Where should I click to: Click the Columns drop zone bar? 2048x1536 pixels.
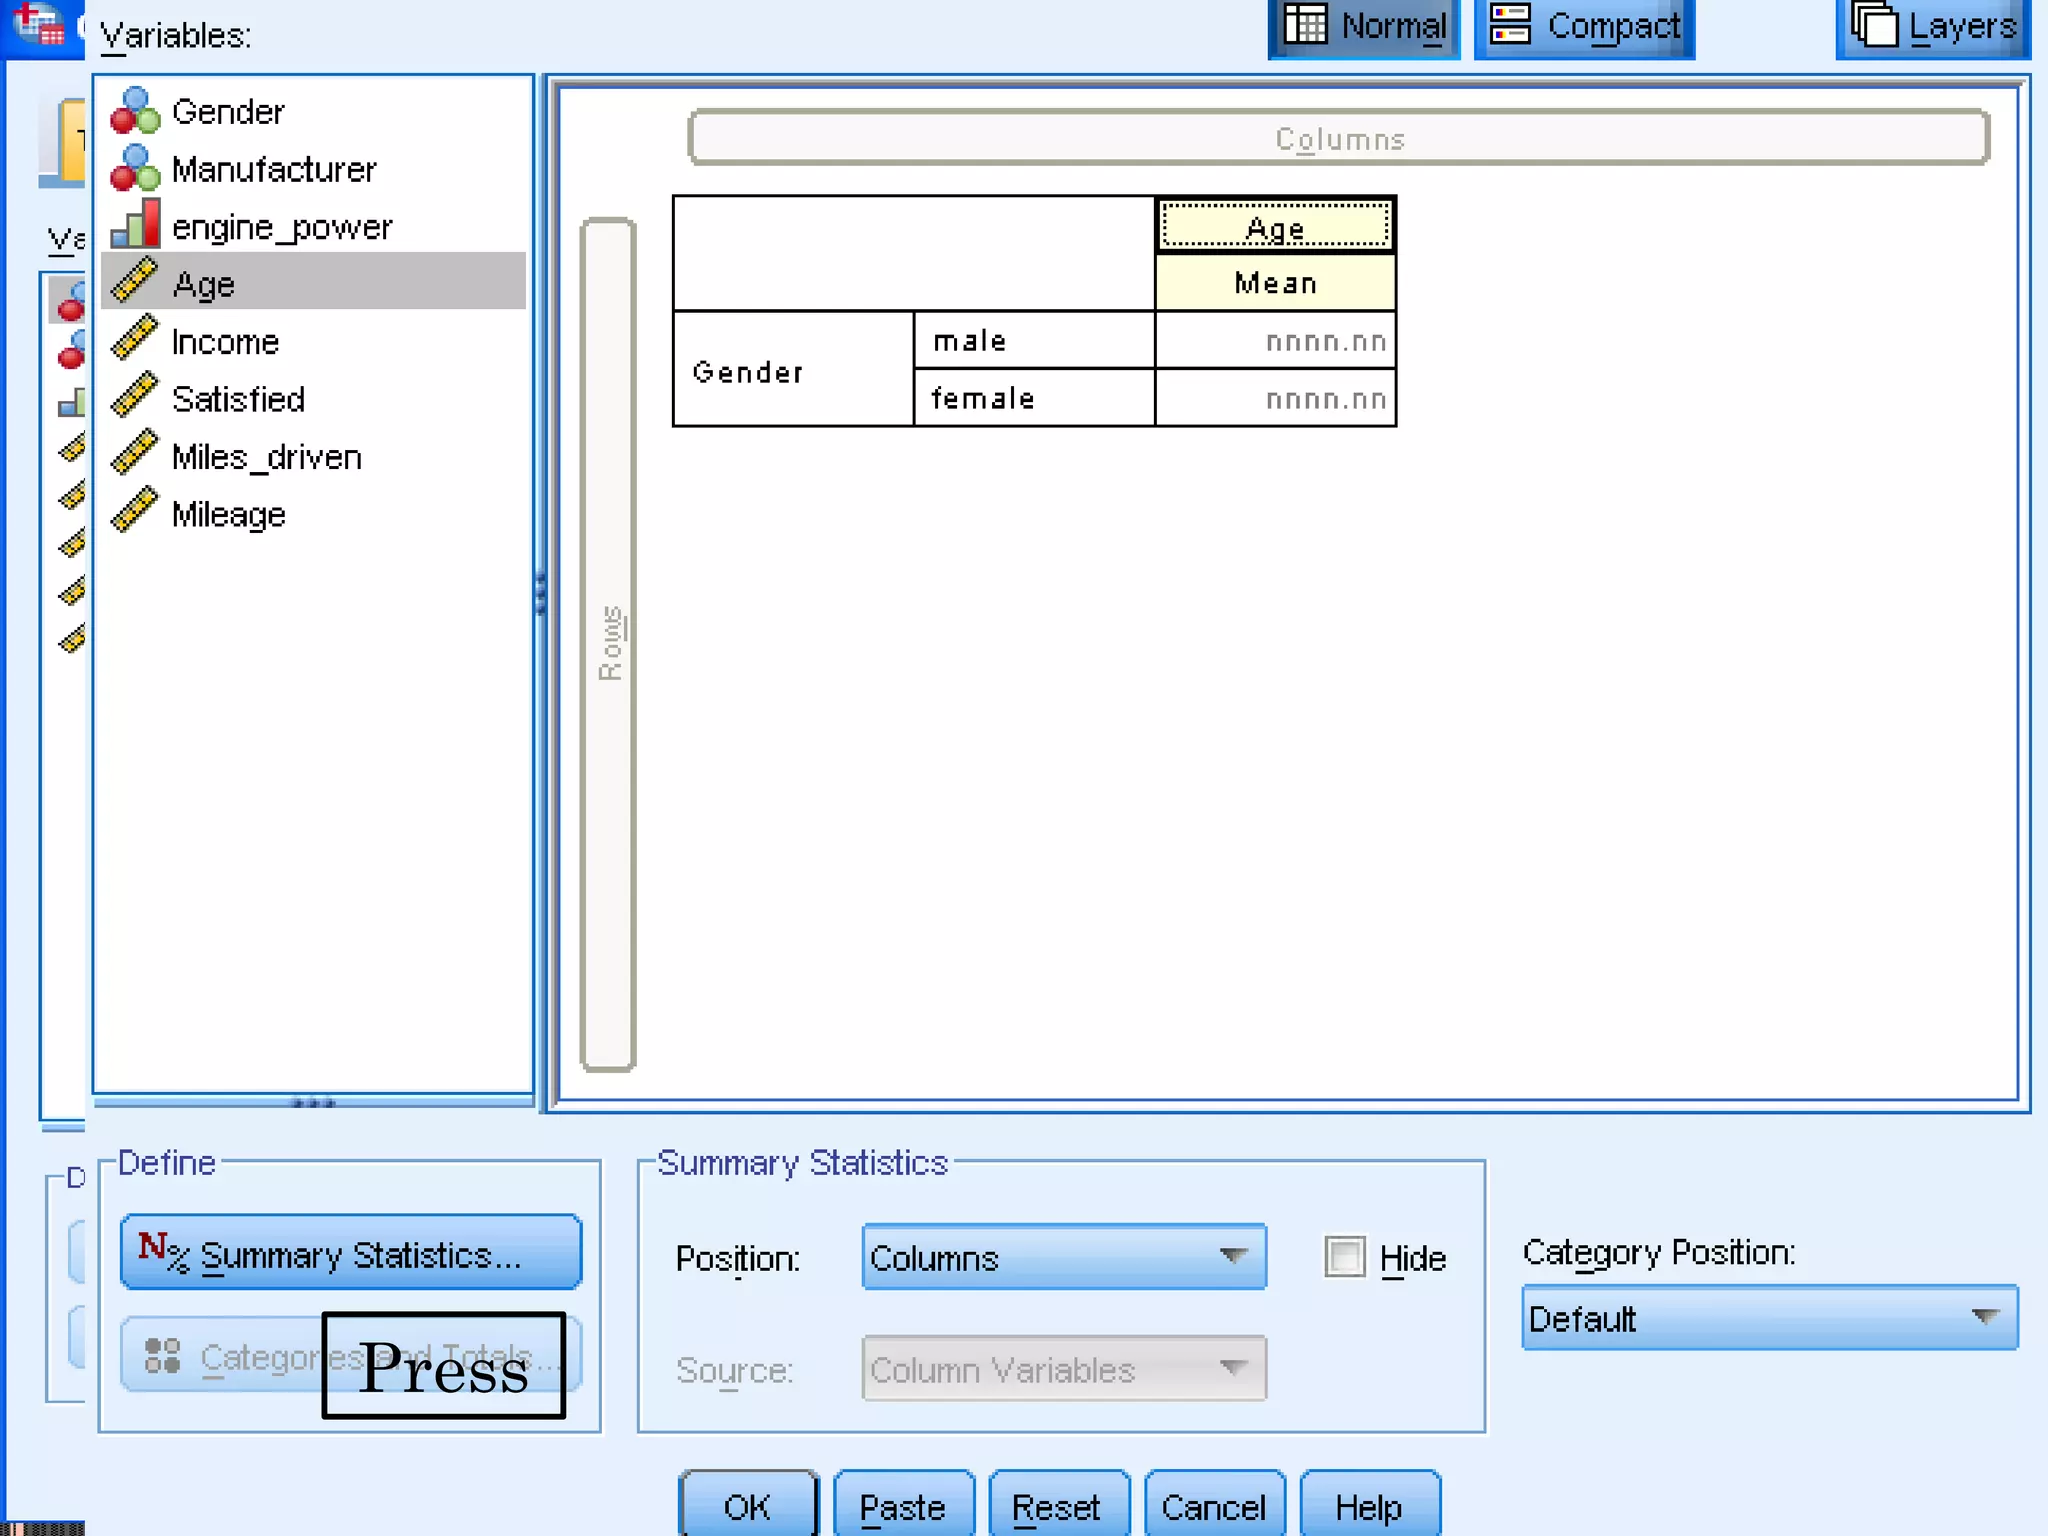click(1338, 138)
